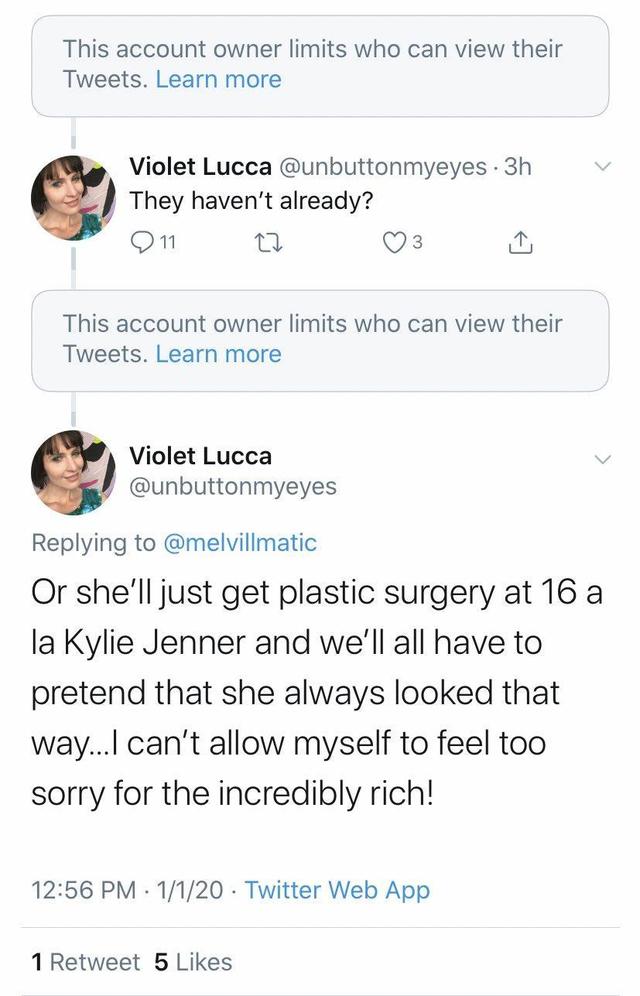Open the "They haven't already?" tweet text
This screenshot has height=996, width=640.
[252, 199]
